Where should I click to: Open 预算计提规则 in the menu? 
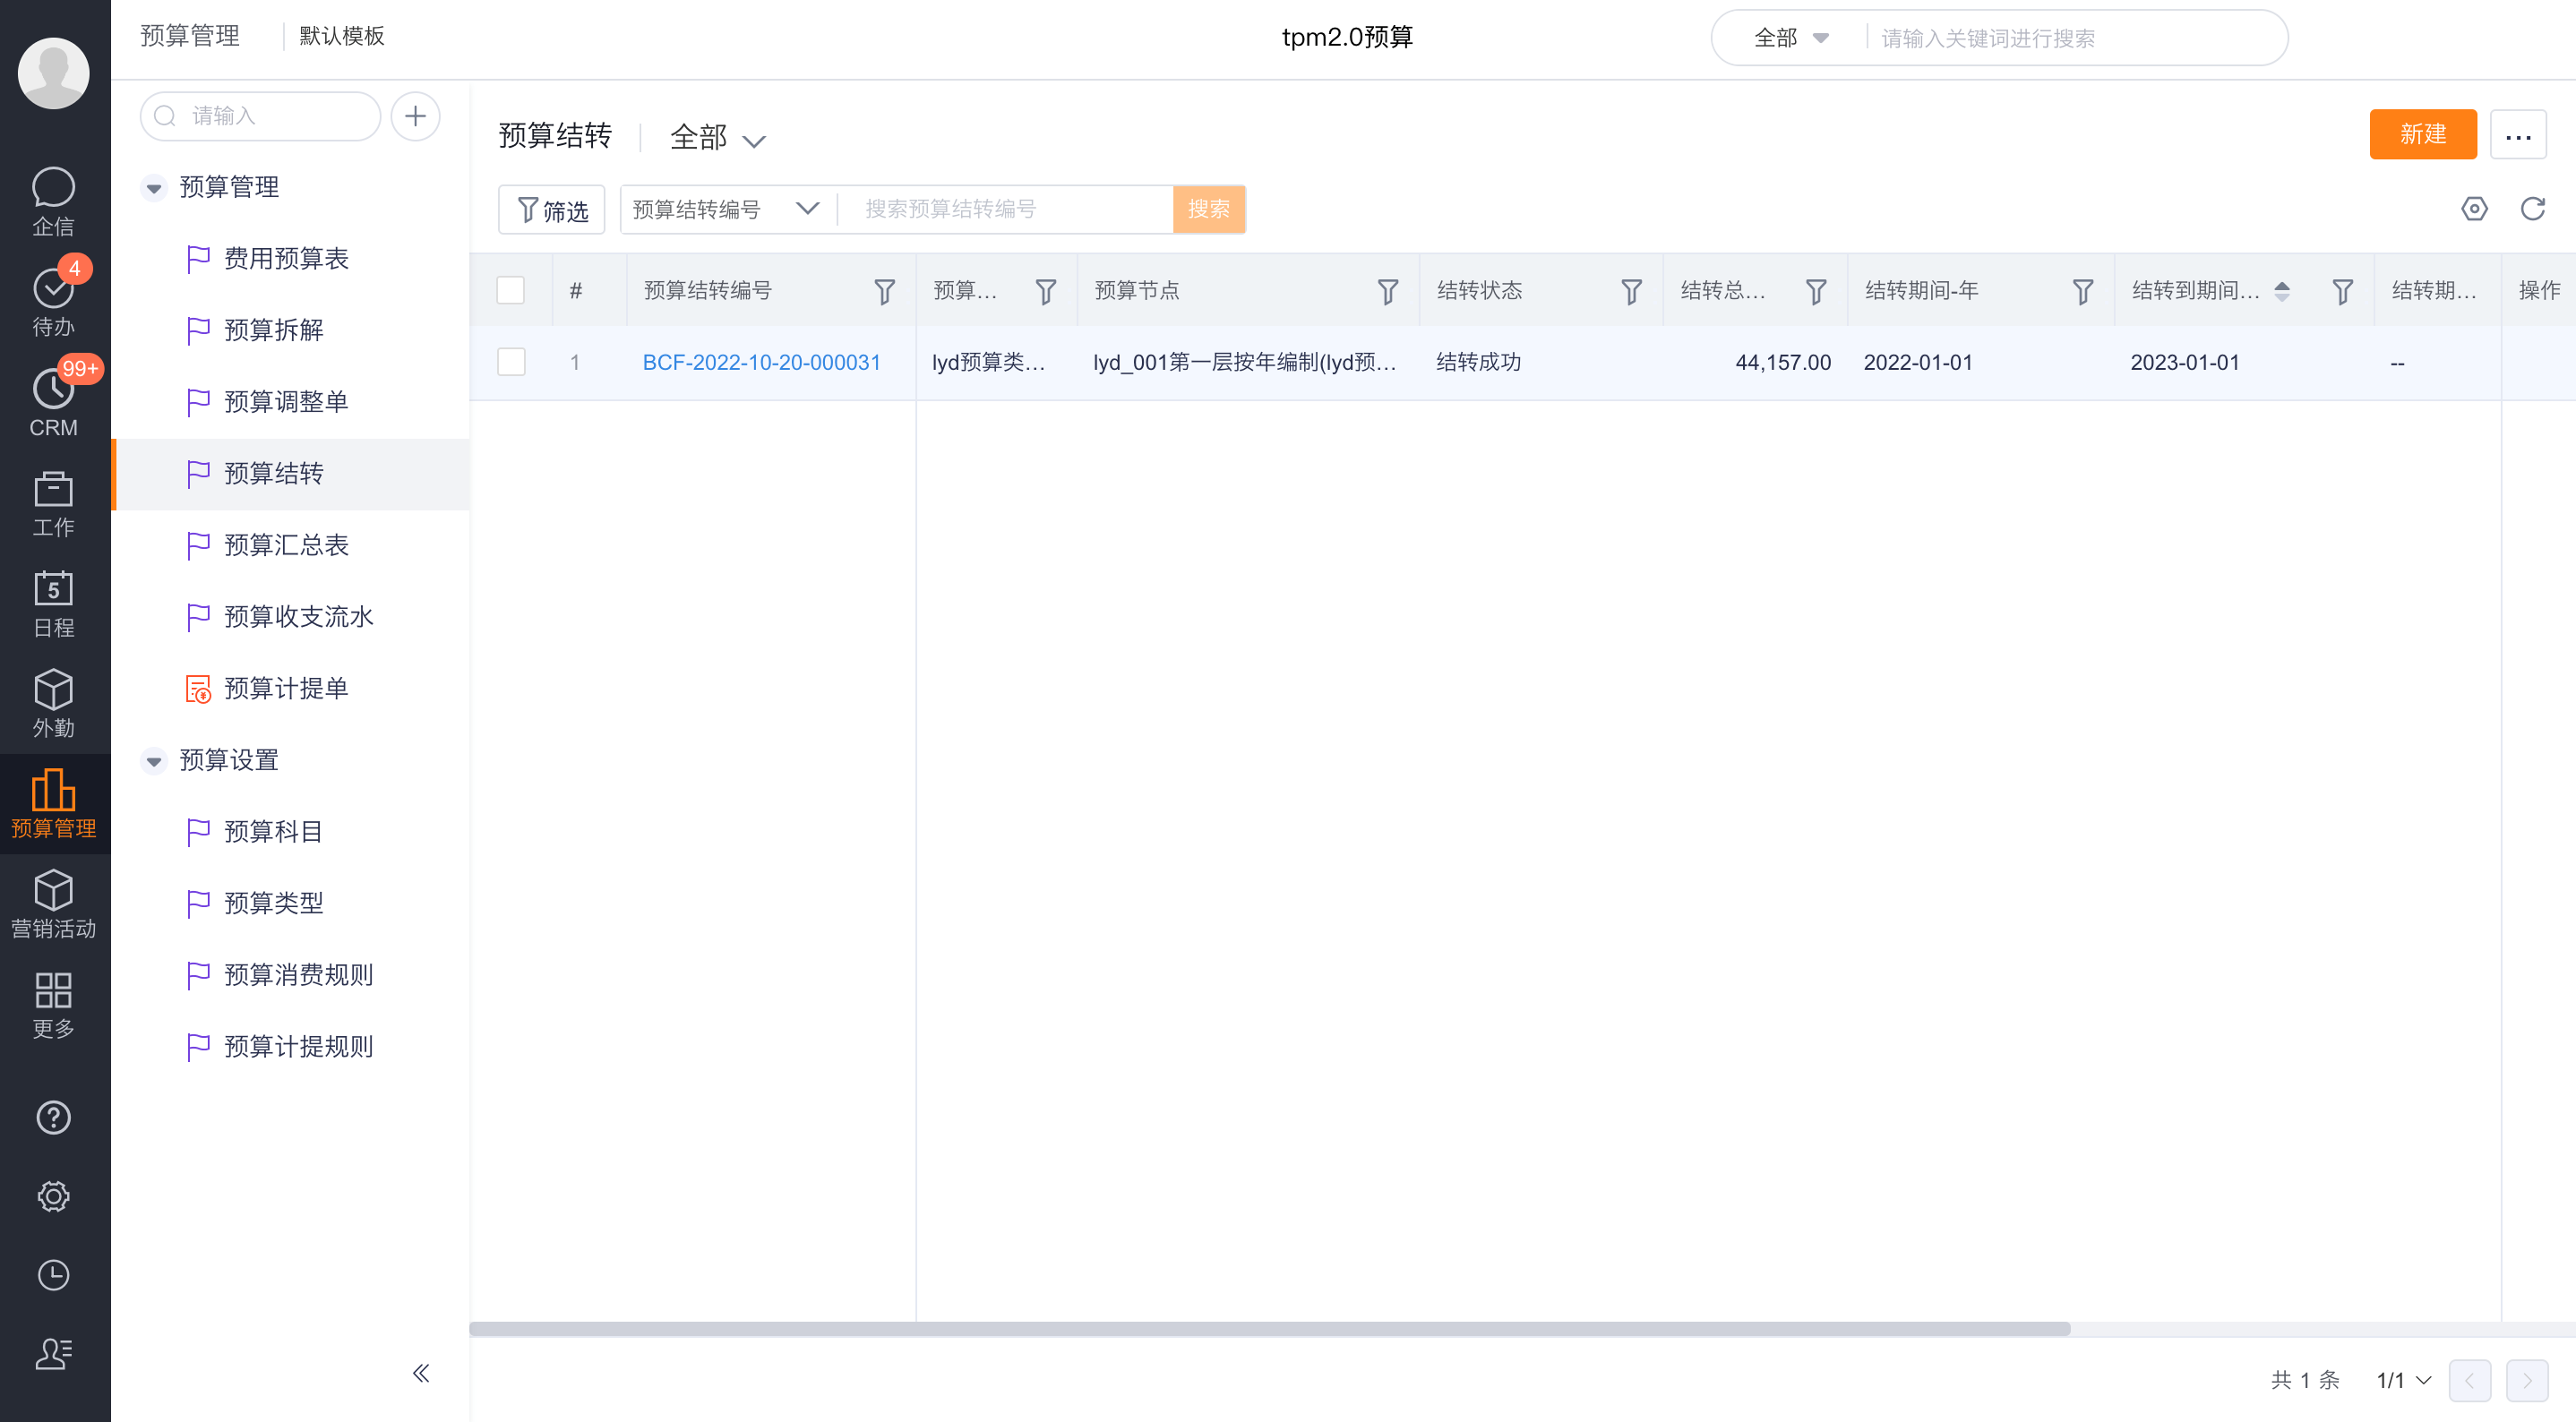298,1047
